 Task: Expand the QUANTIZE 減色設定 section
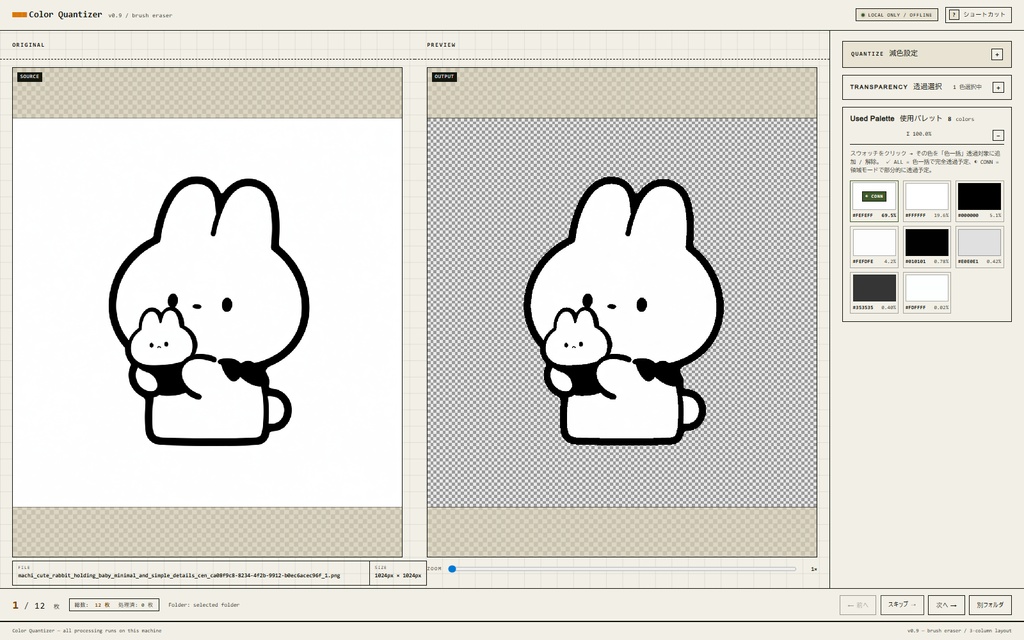pos(996,54)
